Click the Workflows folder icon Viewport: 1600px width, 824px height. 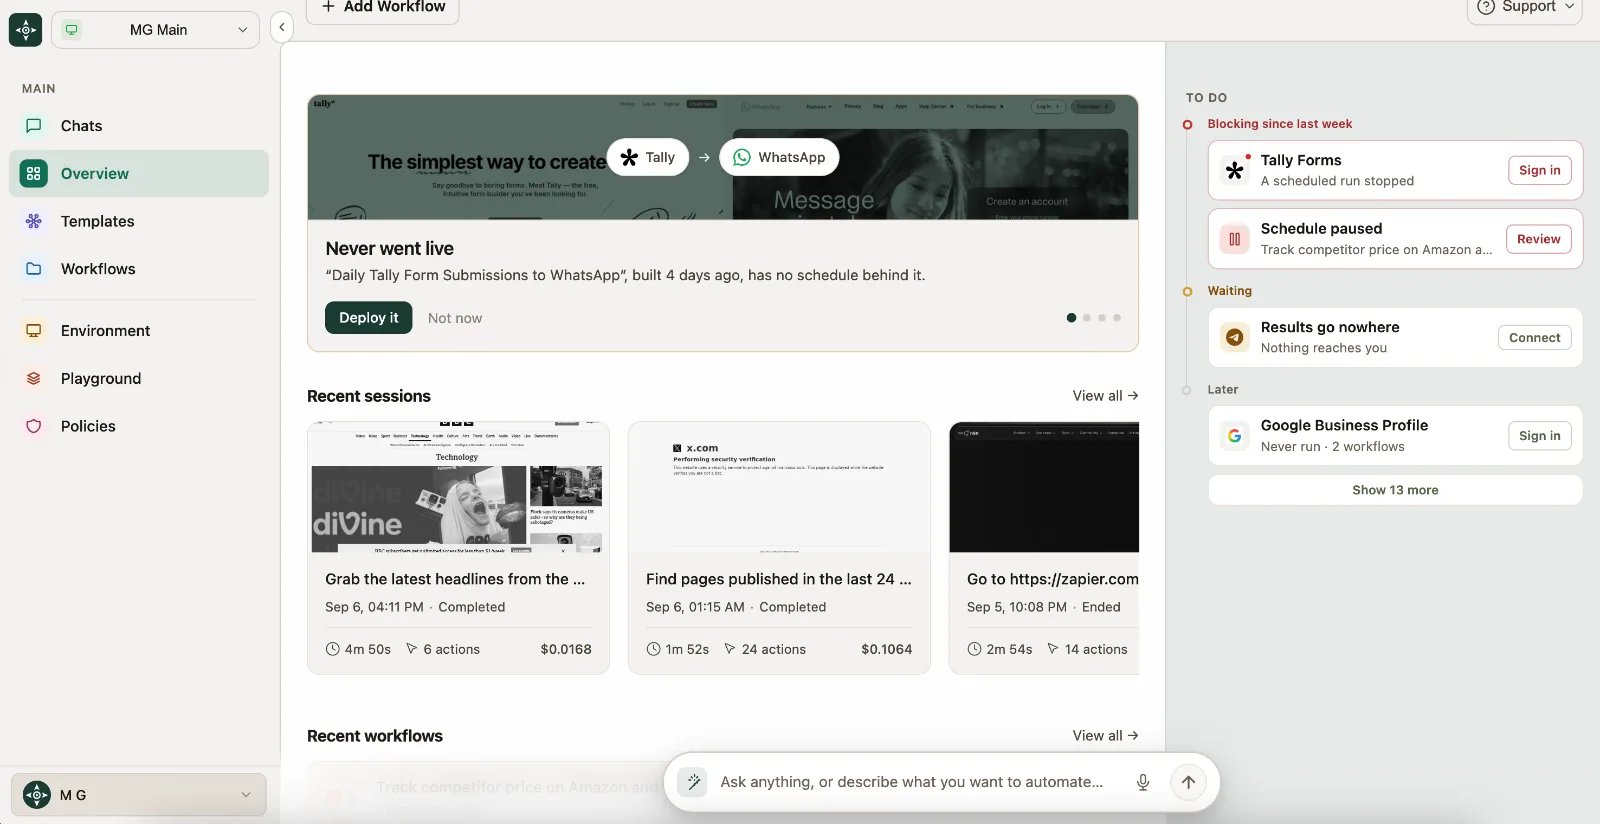coord(34,269)
